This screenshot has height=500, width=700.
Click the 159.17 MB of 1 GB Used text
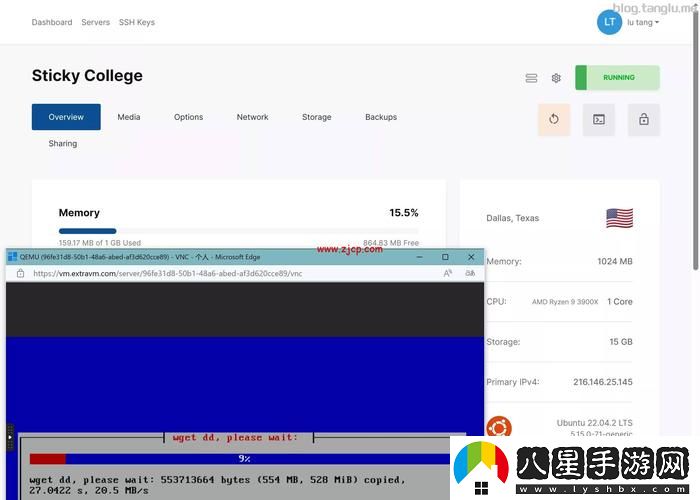100,243
